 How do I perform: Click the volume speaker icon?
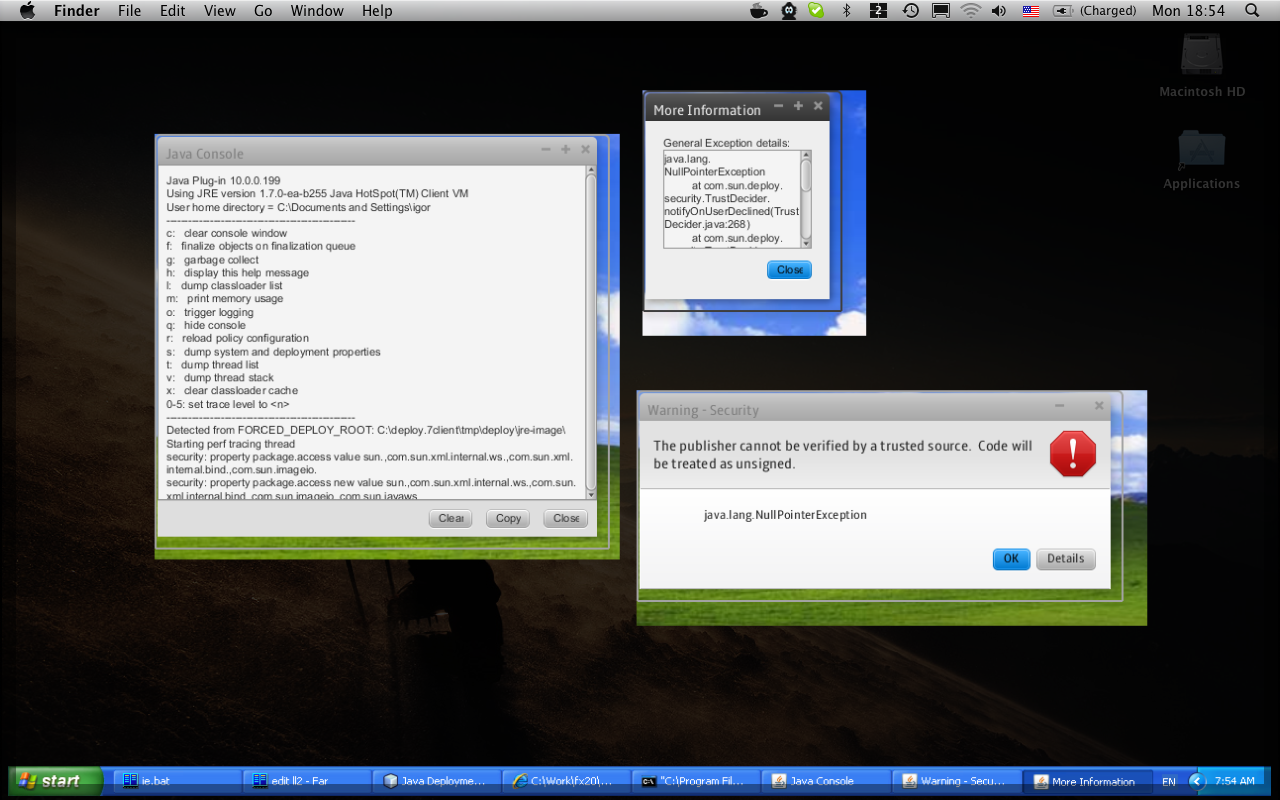(x=998, y=11)
